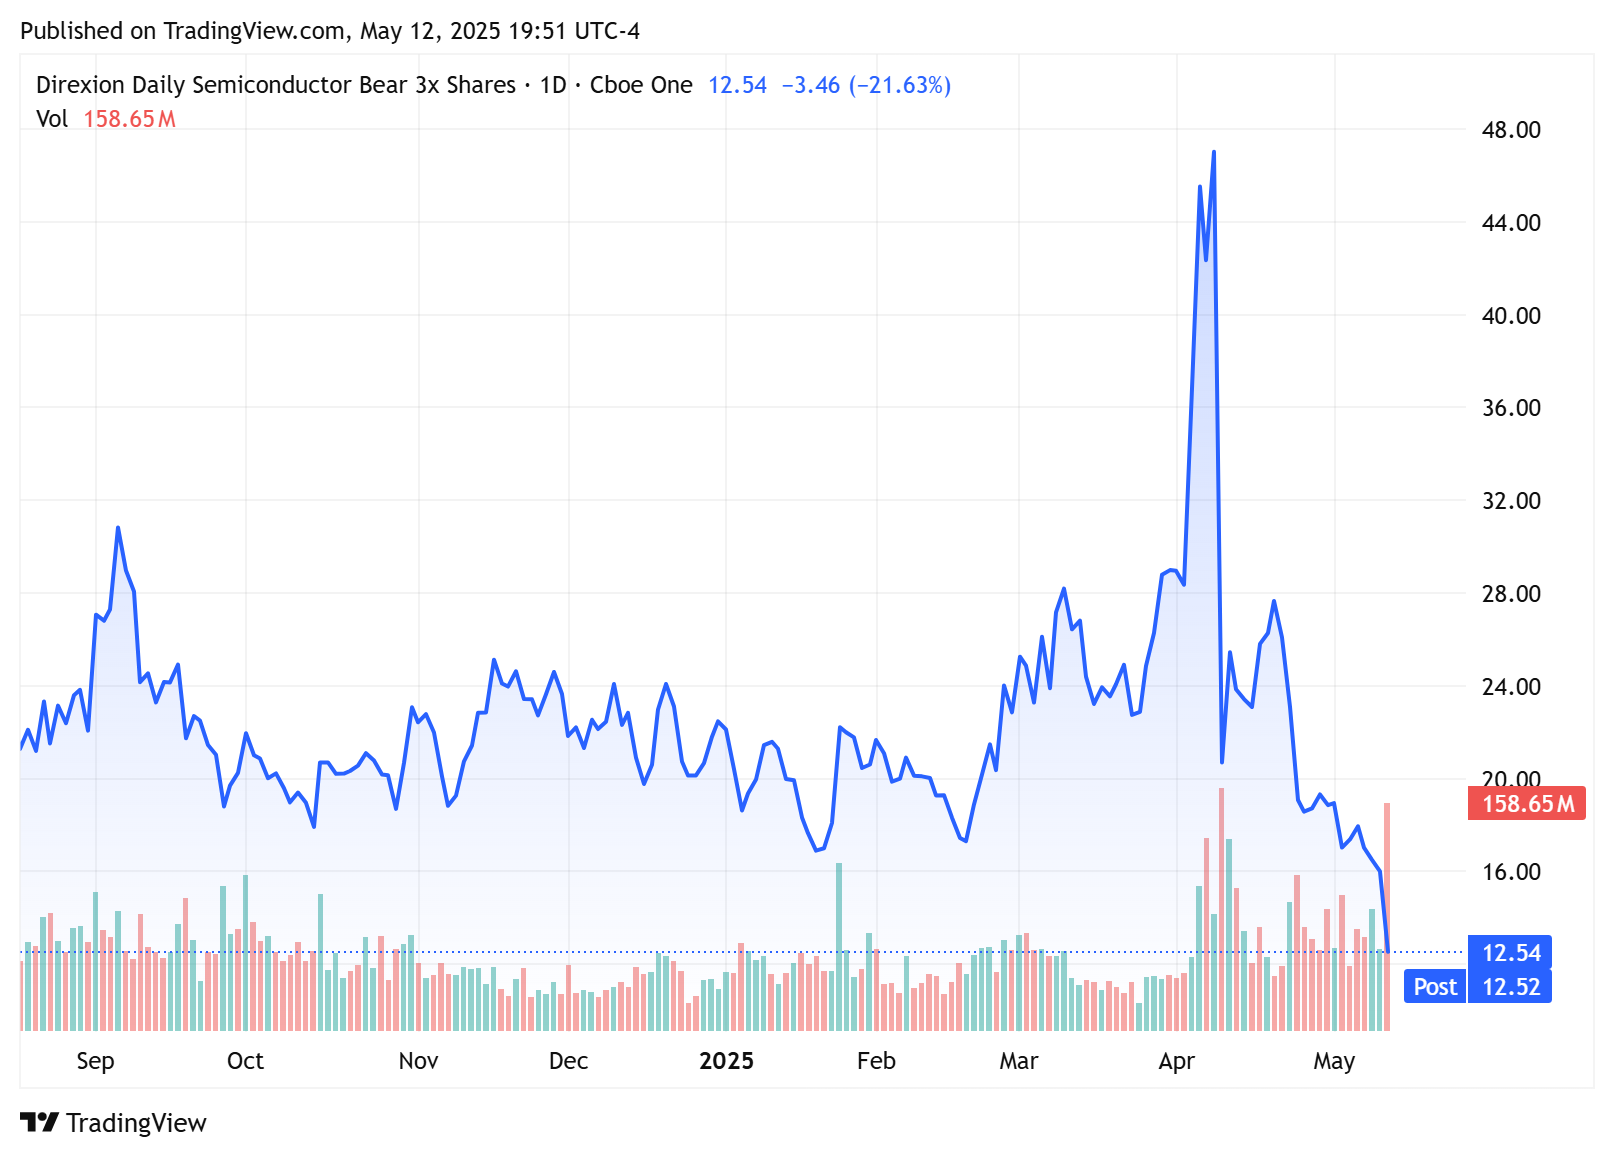Select the Direxion Daily Semiconductor Bear 3x Shares title

pyautogui.click(x=276, y=85)
